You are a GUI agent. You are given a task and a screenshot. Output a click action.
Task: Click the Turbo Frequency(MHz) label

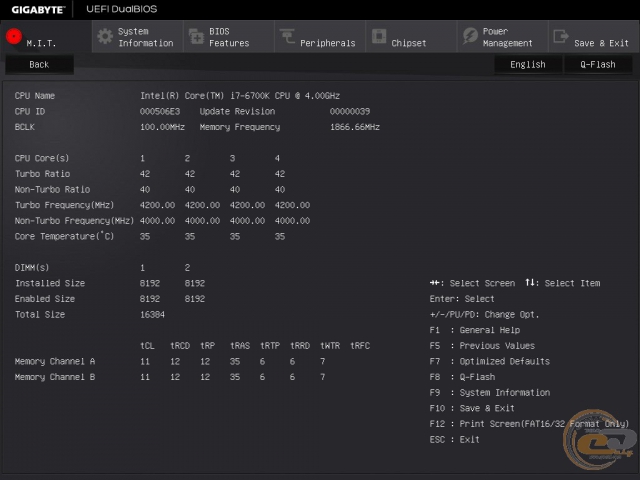point(64,205)
